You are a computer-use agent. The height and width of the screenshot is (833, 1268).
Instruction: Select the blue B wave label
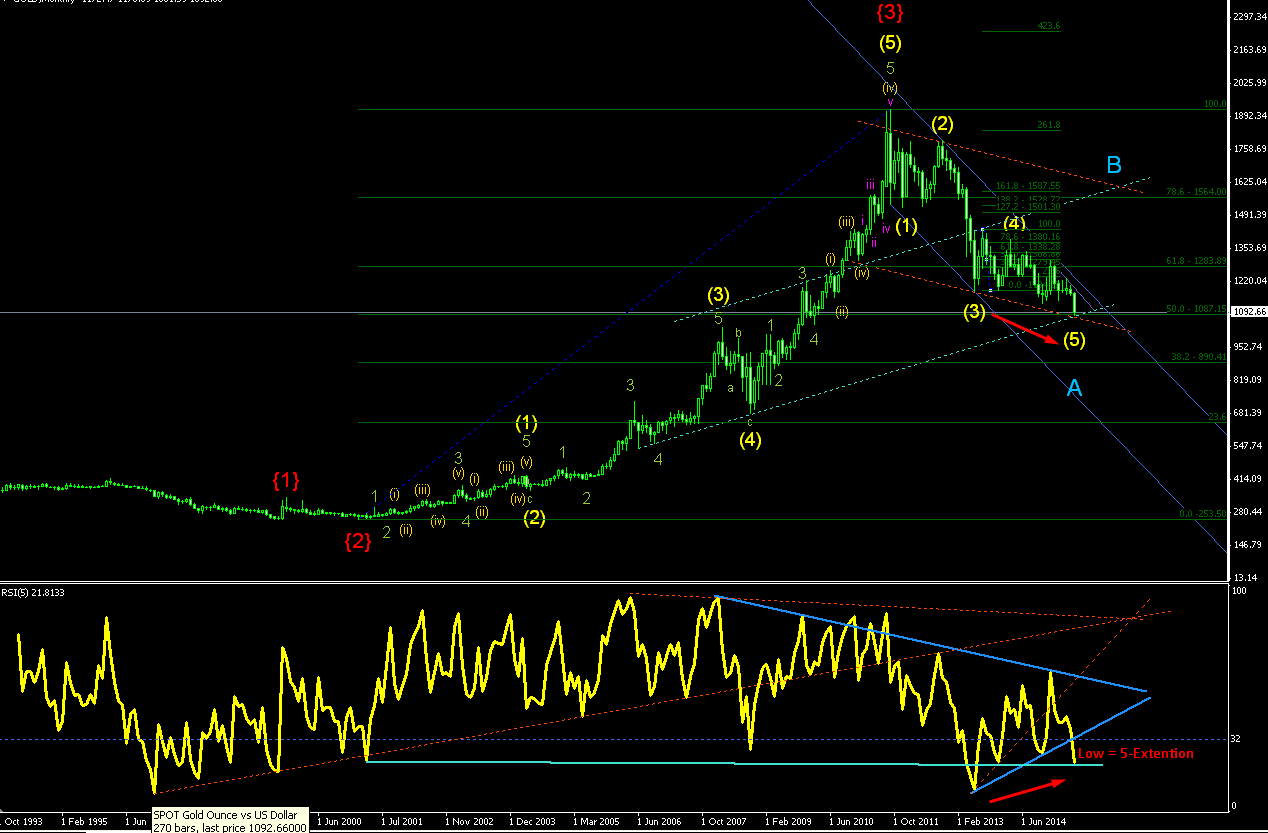point(1116,164)
